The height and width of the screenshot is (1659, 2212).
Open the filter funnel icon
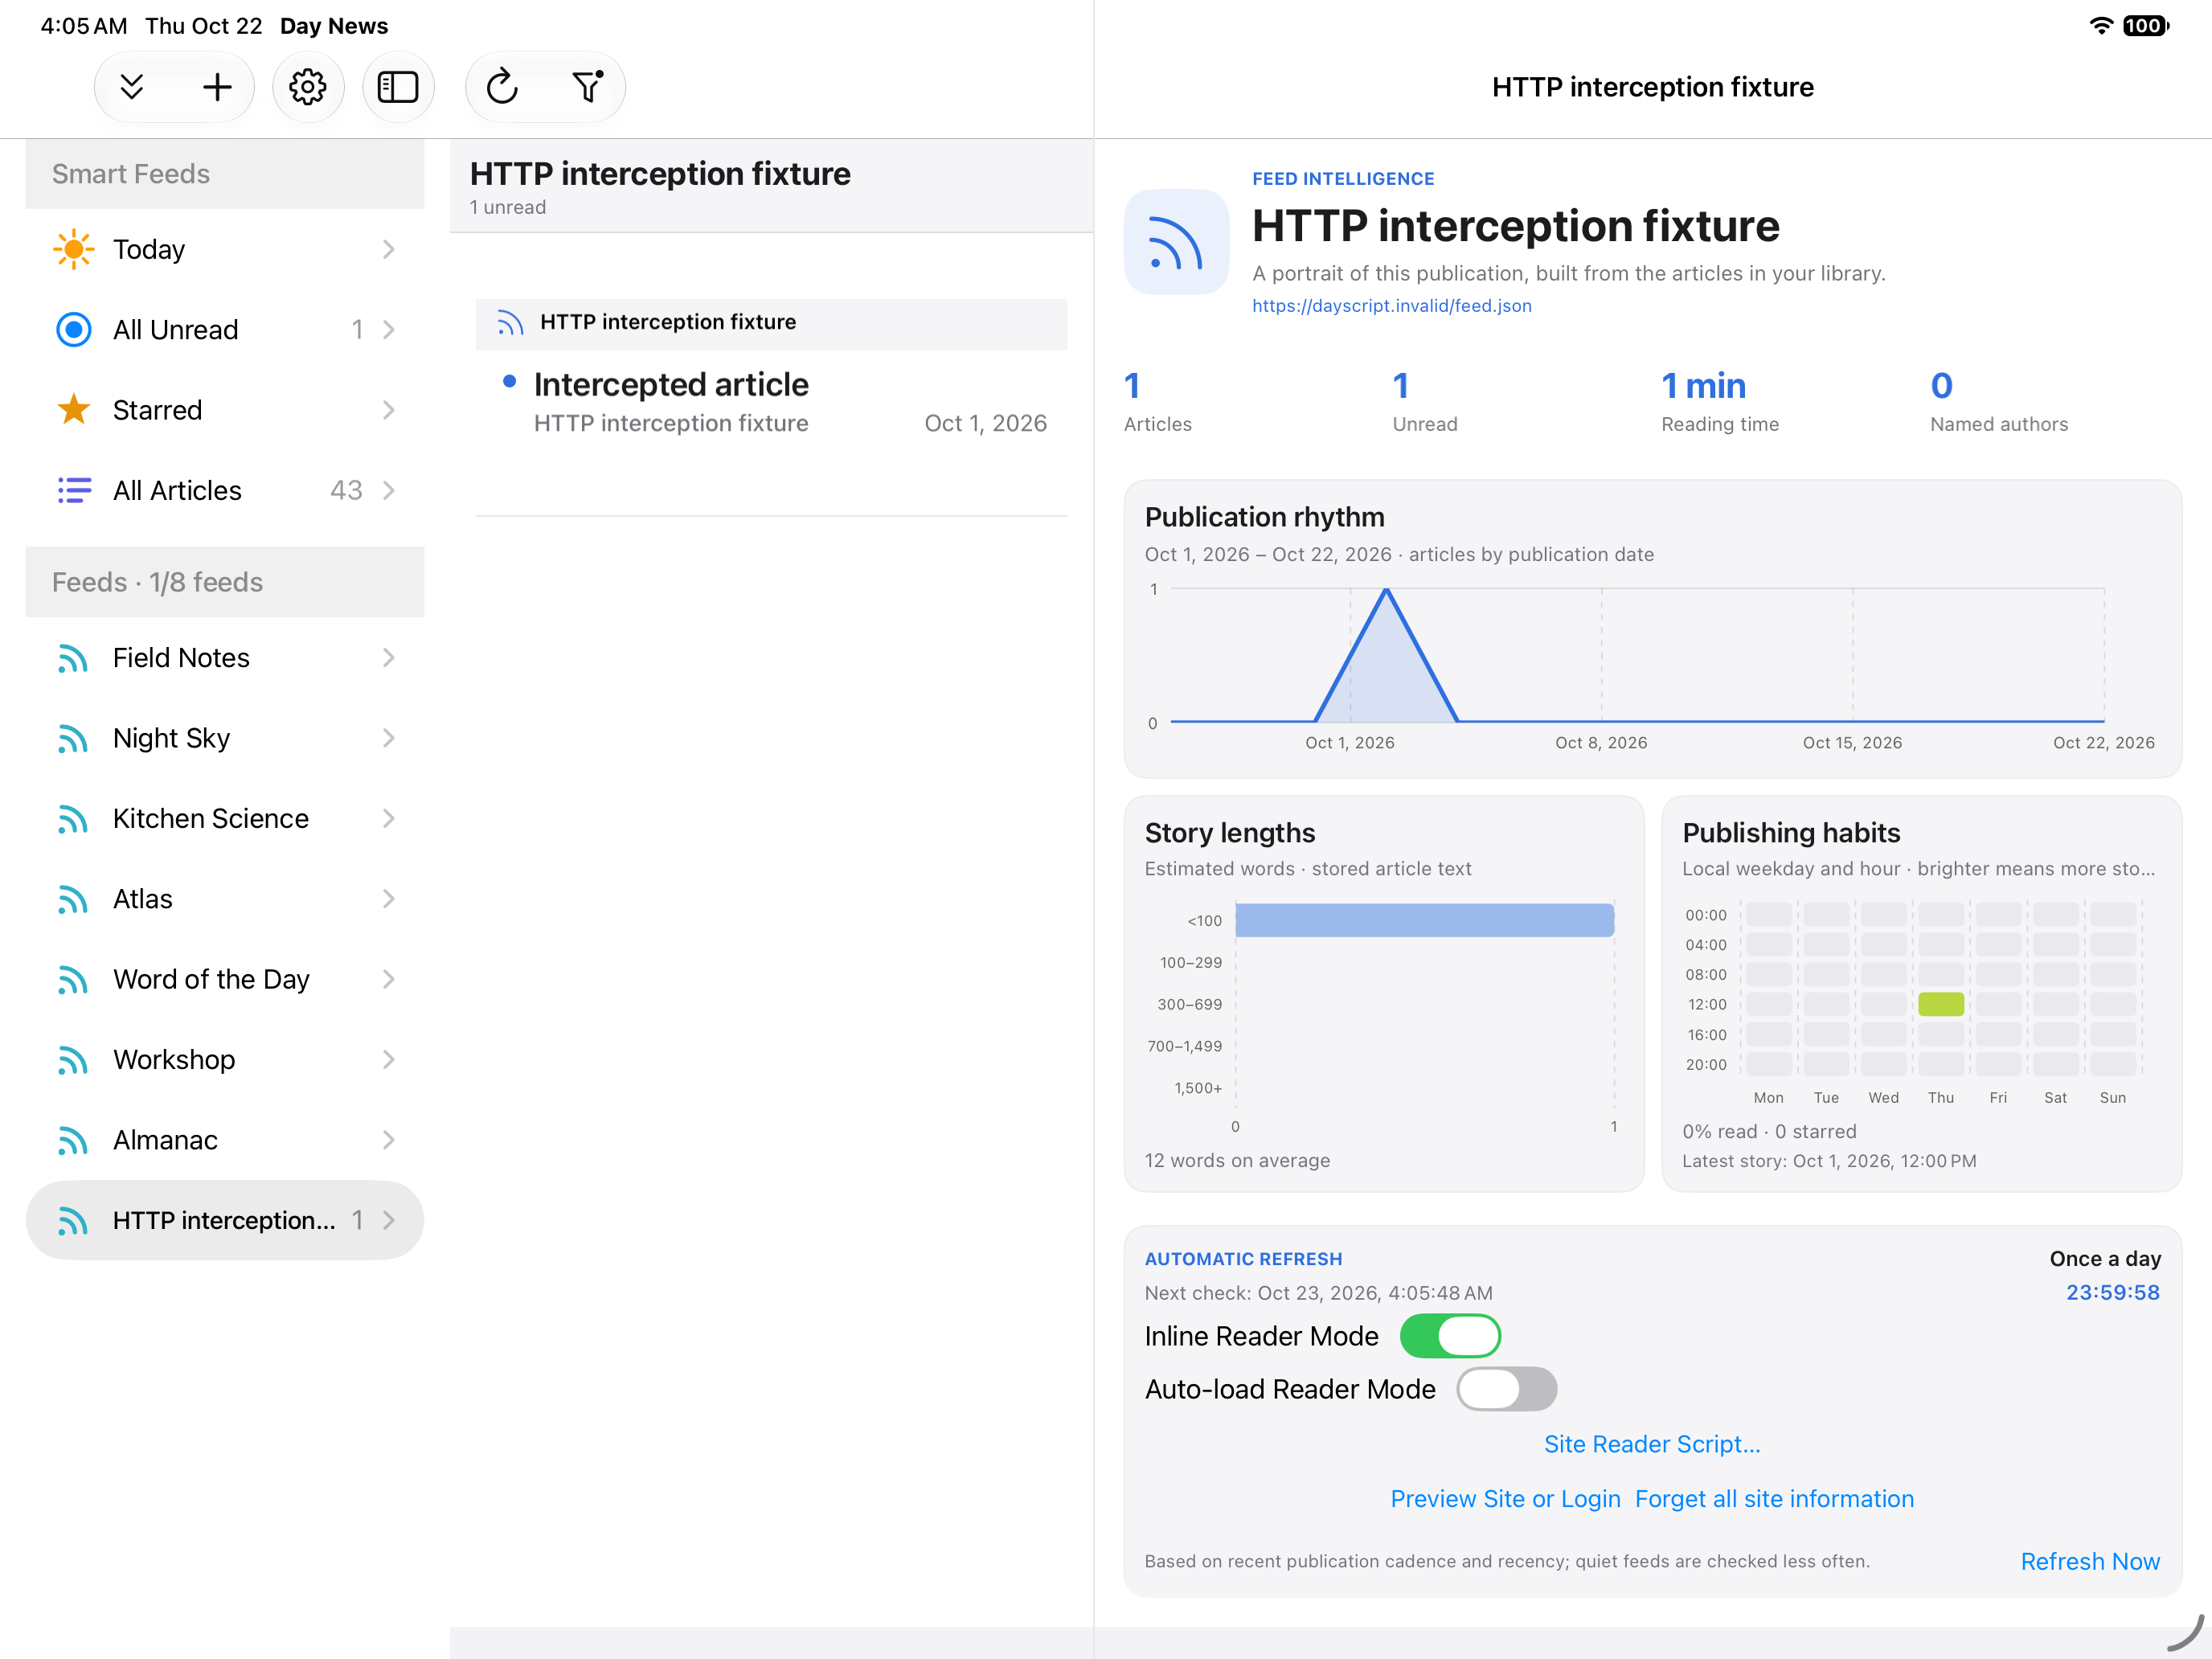coord(588,87)
